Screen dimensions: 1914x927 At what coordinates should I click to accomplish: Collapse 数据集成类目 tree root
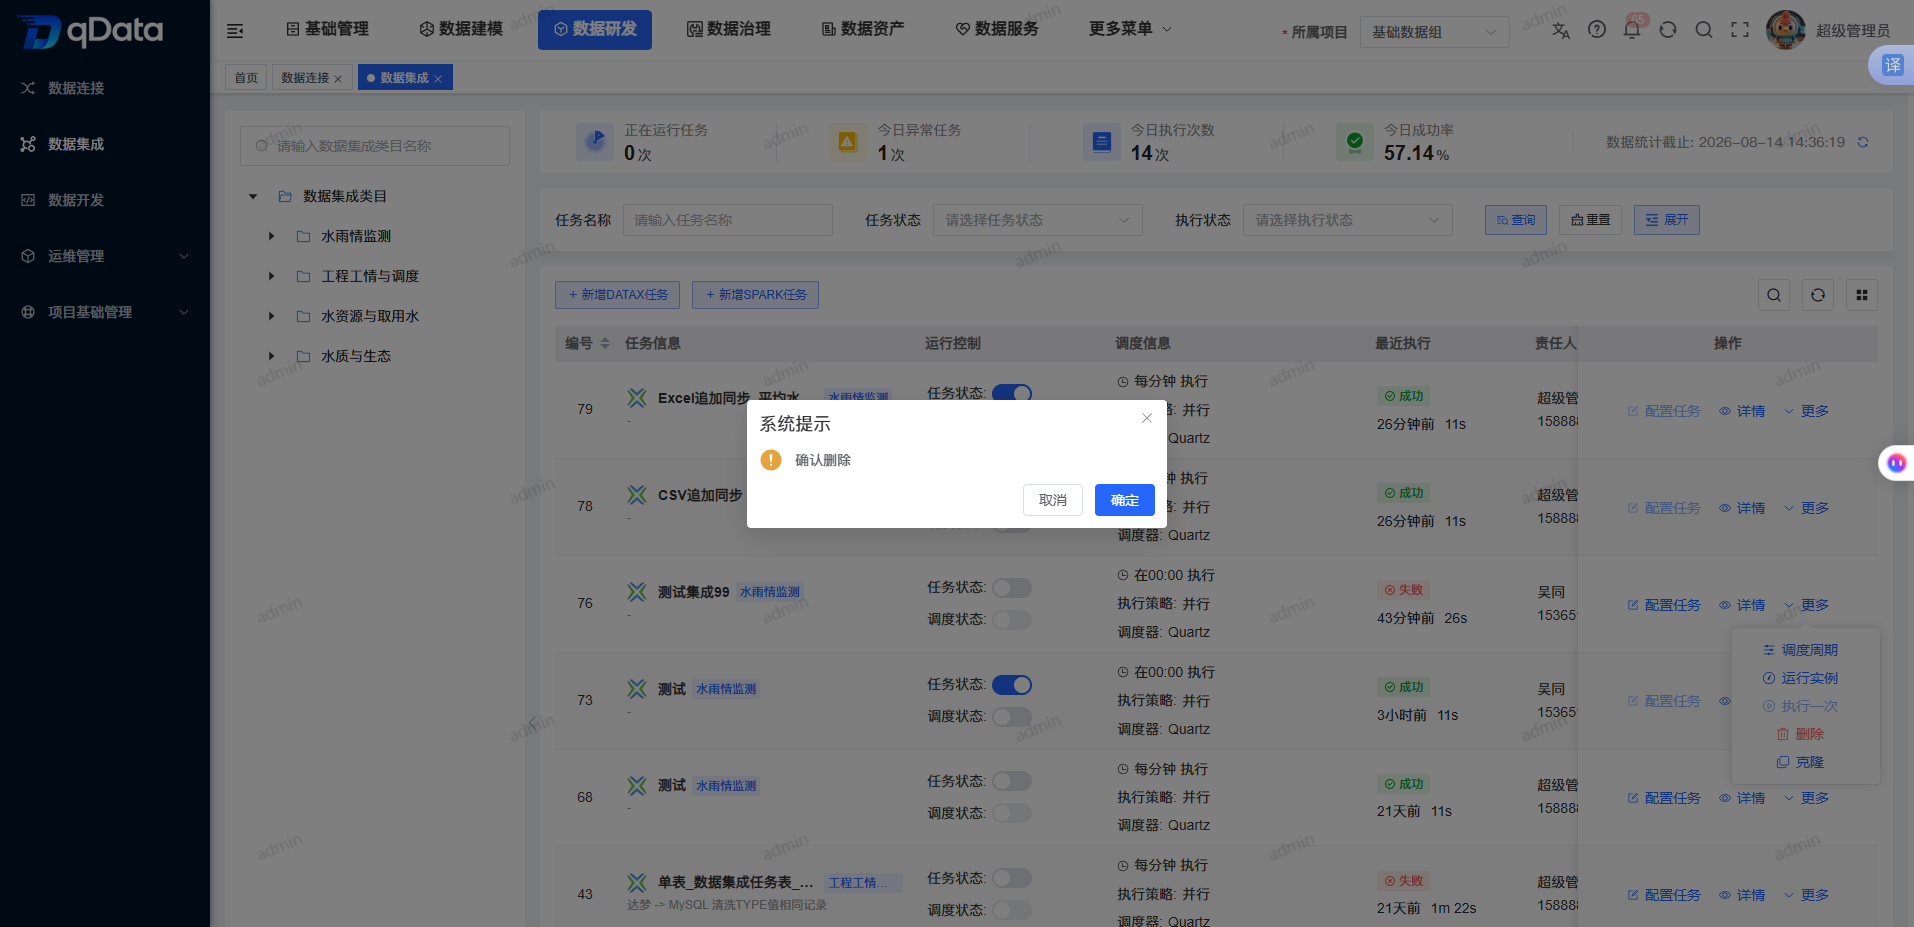[253, 196]
